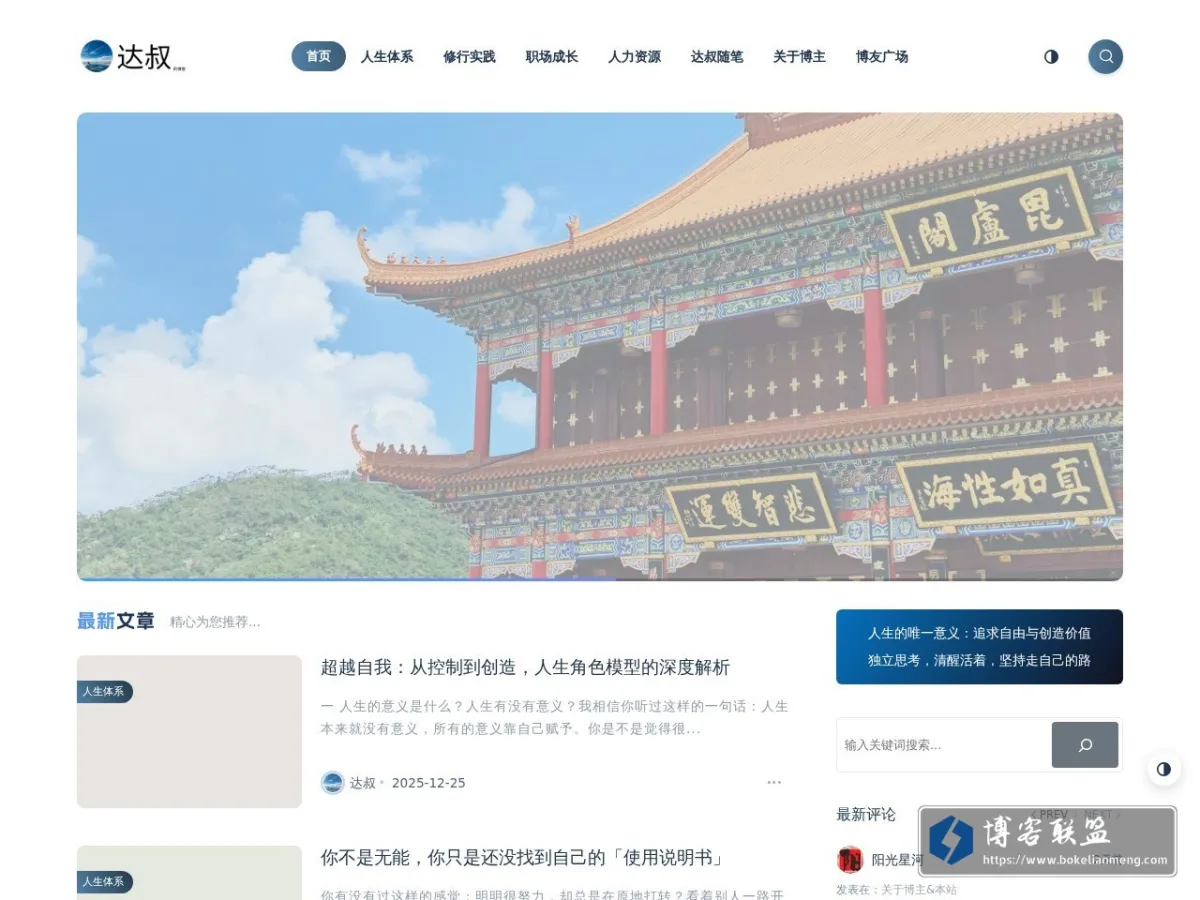Click 人生体系 tag on second thumbnail
The height and width of the screenshot is (900, 1200).
[x=104, y=882]
